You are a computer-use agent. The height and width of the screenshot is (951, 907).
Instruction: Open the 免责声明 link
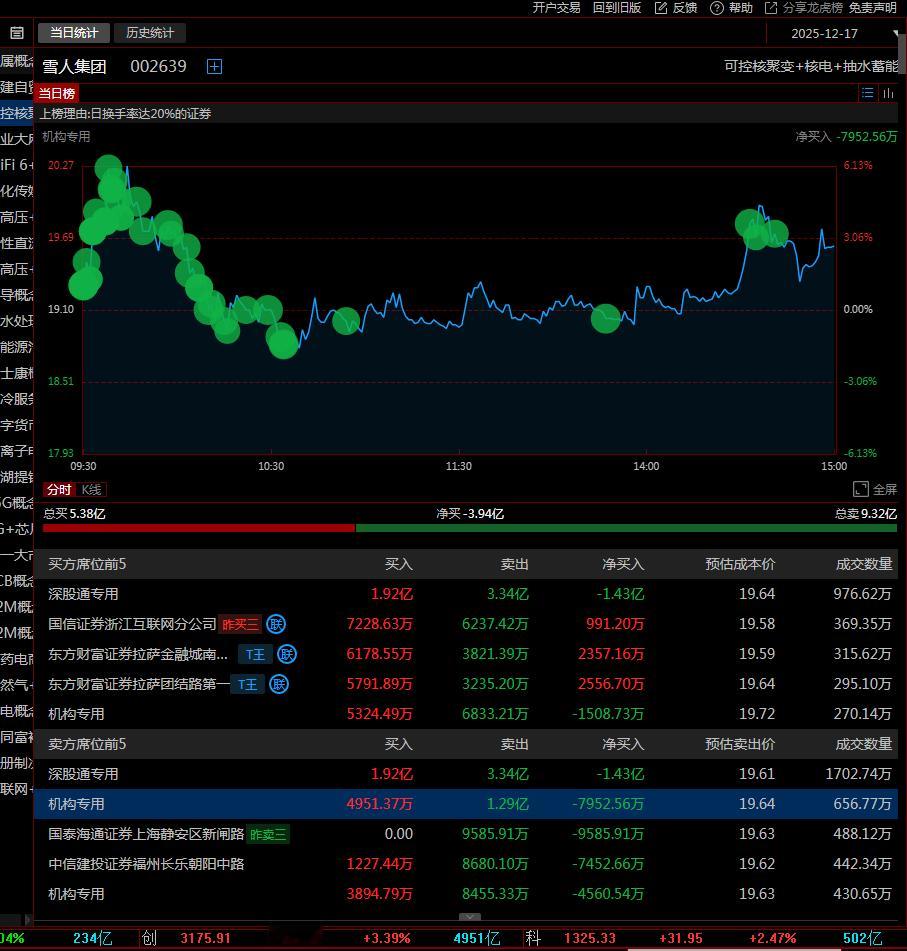pyautogui.click(x=872, y=8)
